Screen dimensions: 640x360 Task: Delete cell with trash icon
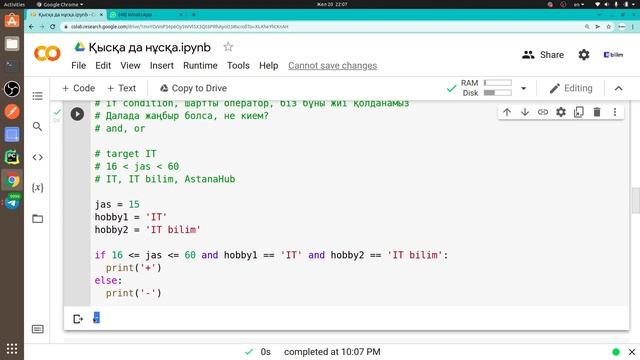click(597, 112)
